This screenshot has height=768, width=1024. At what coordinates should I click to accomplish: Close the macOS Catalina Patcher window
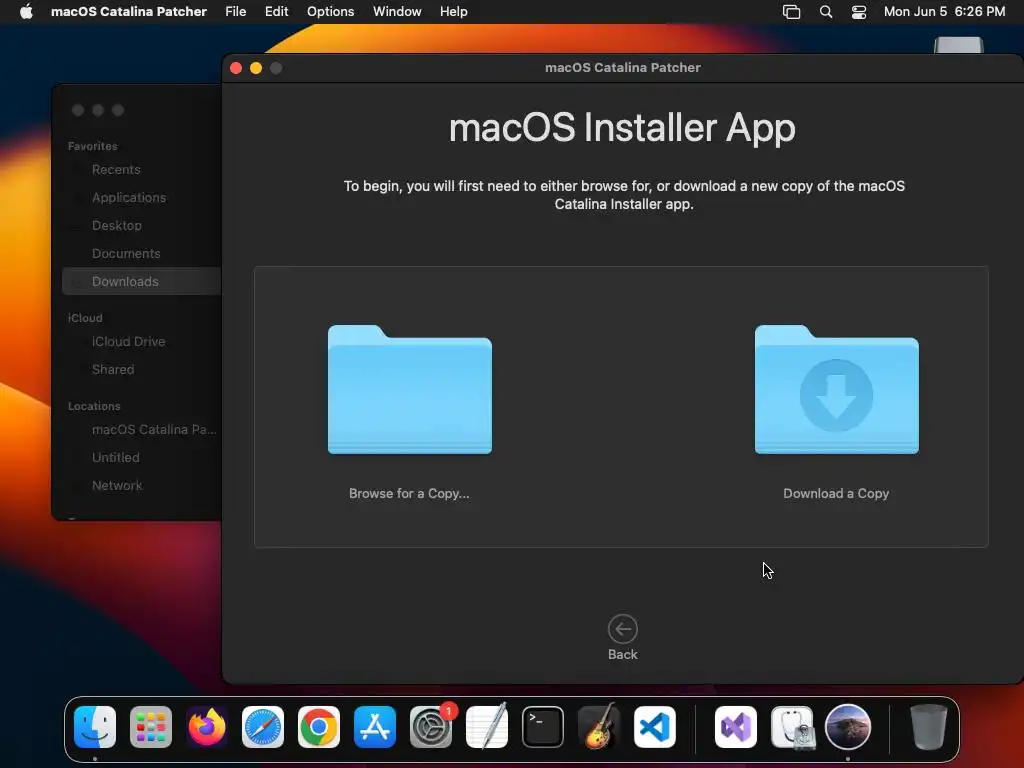(236, 68)
